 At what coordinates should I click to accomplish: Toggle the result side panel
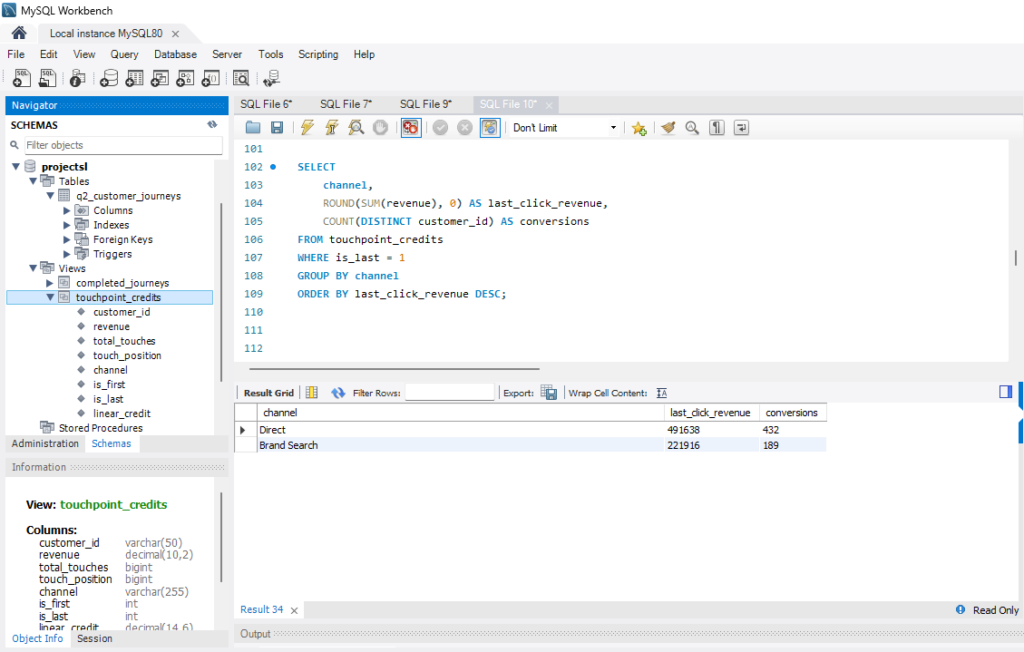[1005, 391]
